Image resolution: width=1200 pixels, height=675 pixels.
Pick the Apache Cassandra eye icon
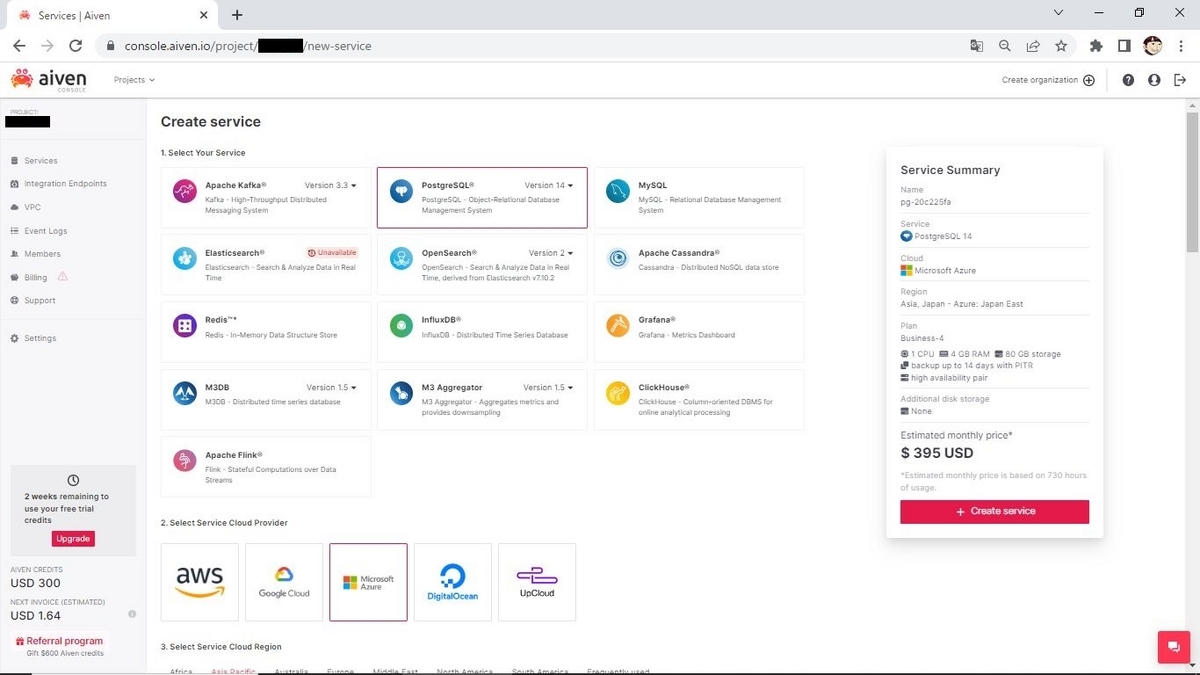point(618,258)
